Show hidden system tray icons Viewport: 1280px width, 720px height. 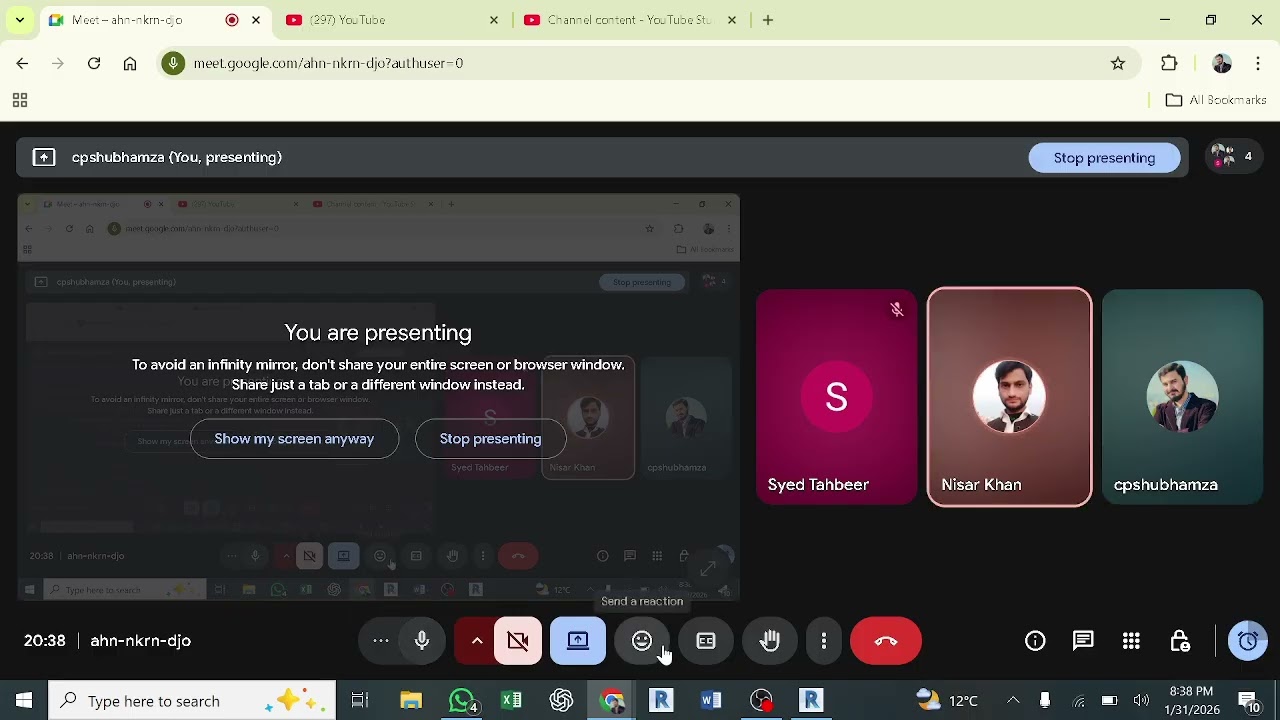pyautogui.click(x=1013, y=701)
